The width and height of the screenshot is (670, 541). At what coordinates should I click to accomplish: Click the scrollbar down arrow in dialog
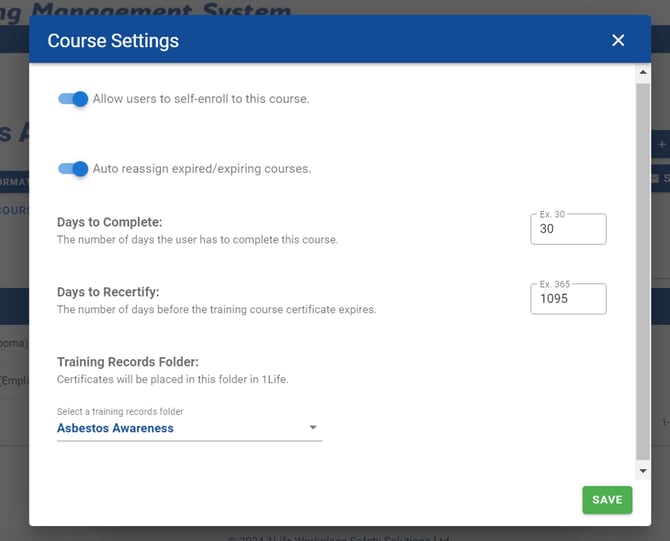(643, 470)
